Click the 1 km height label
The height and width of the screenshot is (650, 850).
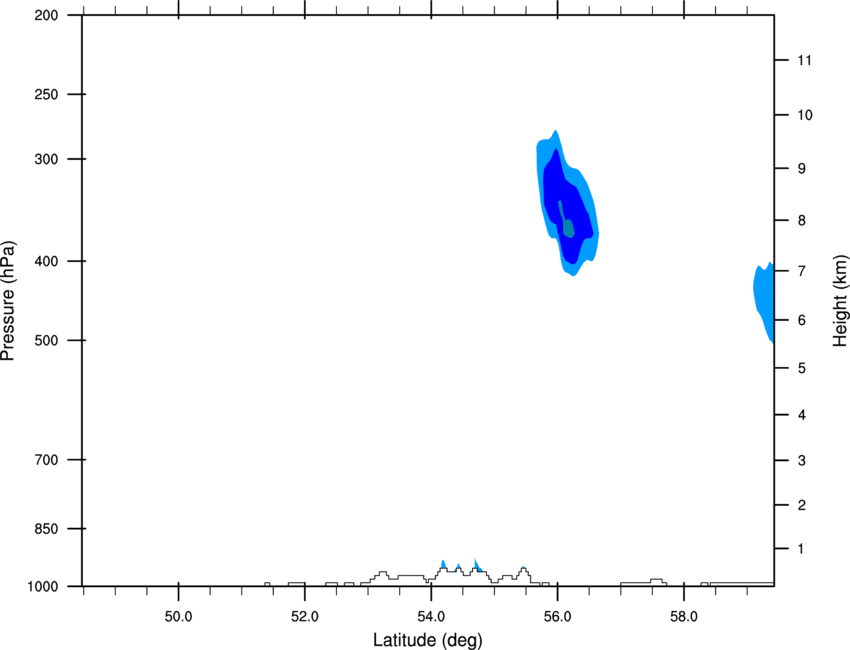pos(802,549)
